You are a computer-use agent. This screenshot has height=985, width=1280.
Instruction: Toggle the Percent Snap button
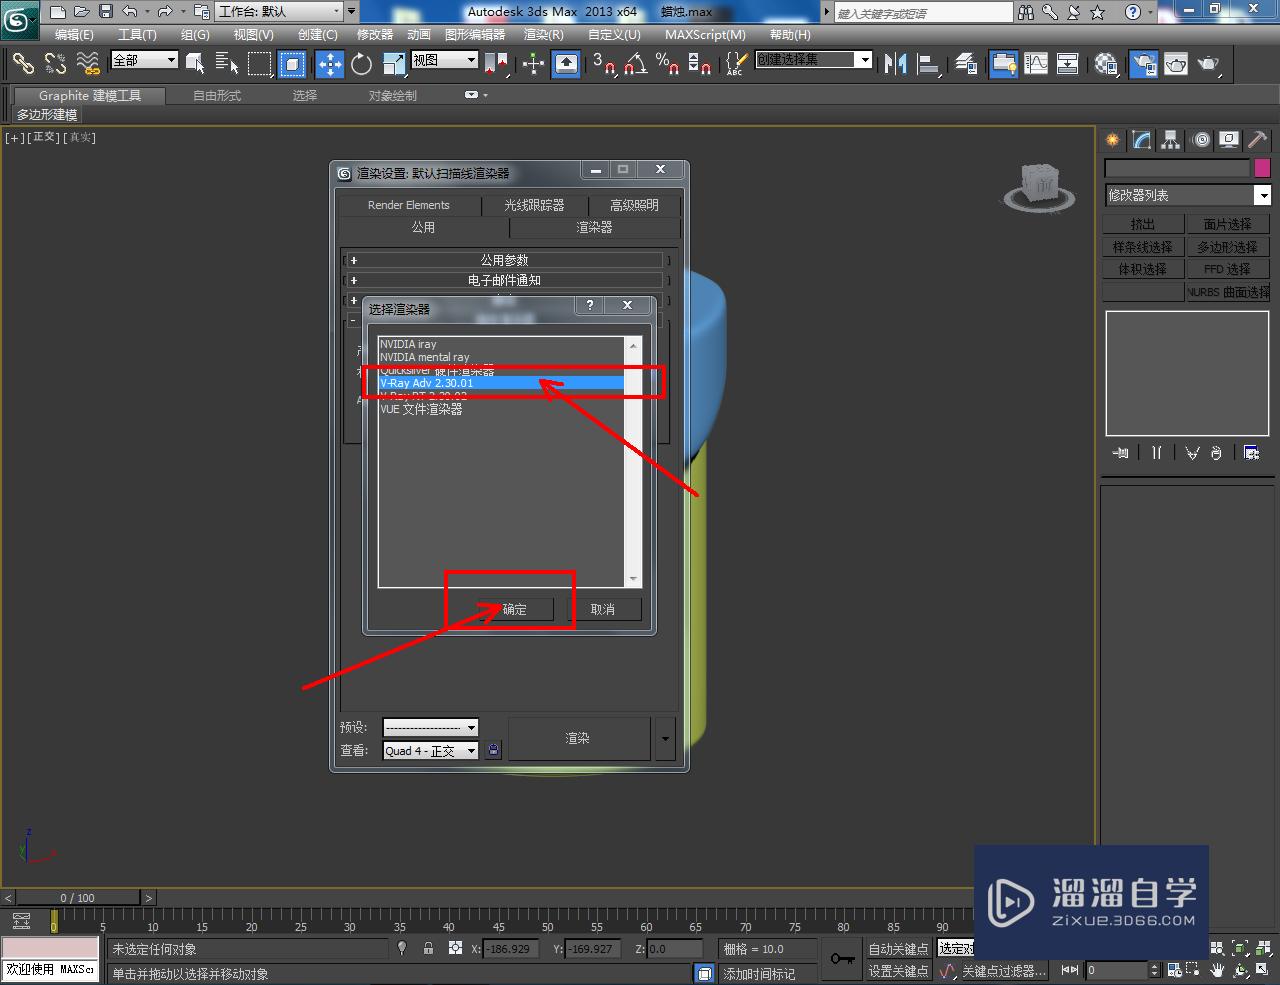[668, 64]
